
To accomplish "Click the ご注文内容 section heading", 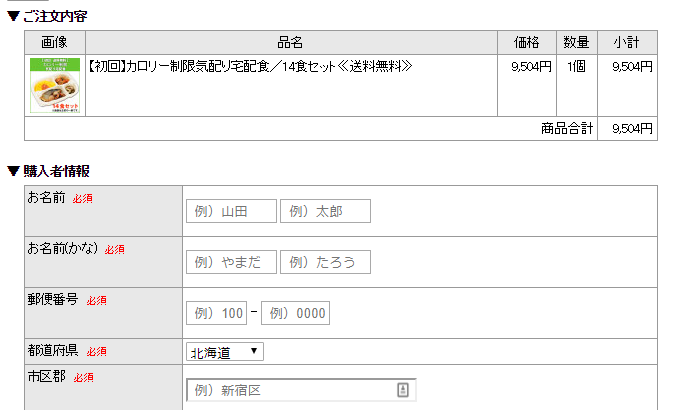I will [55, 16].
